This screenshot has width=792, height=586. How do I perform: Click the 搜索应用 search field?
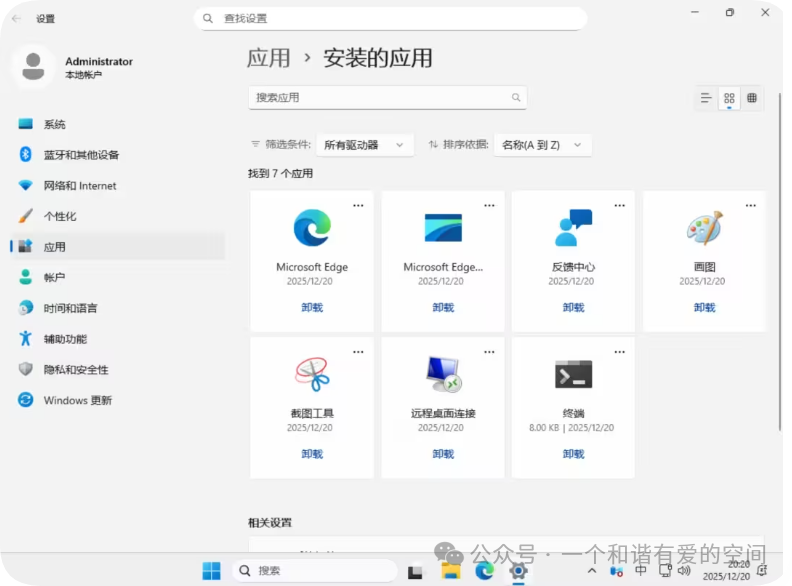(x=380, y=98)
